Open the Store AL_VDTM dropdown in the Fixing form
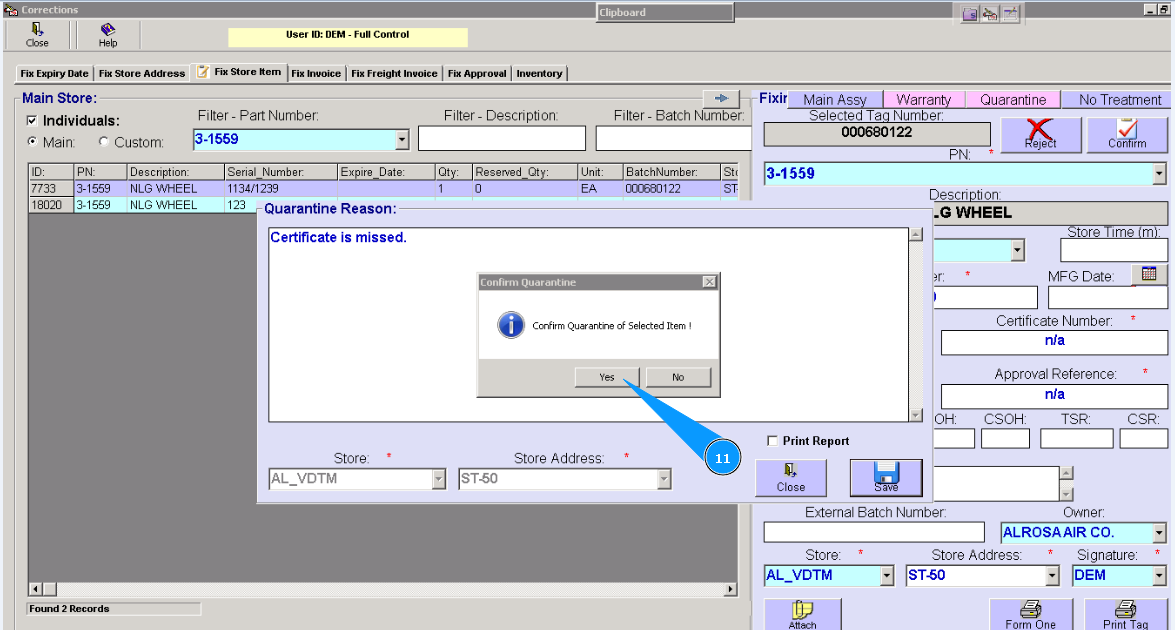This screenshot has height=633, width=1175. 887,575
